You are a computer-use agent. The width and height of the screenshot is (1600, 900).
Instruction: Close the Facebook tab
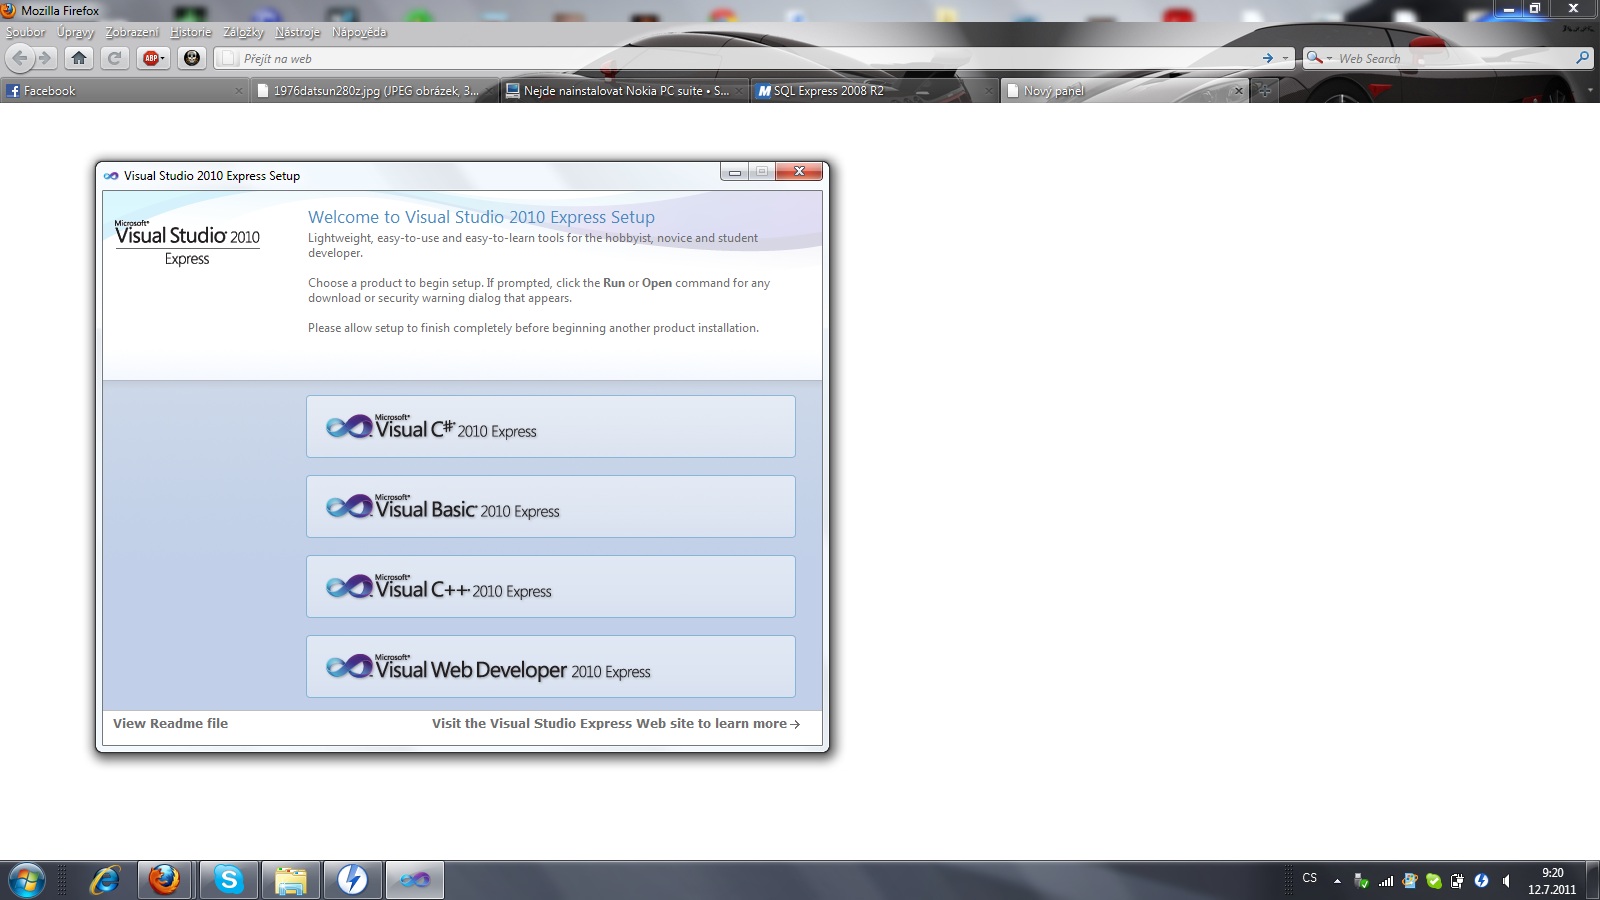coord(239,90)
